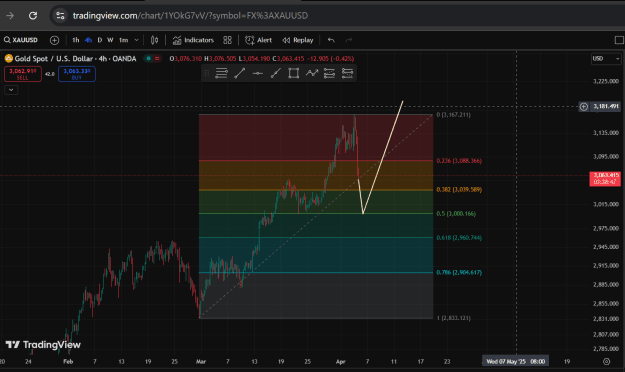The image size is (625, 372).
Task: Reload the page in the browser
Action: tap(33, 16)
